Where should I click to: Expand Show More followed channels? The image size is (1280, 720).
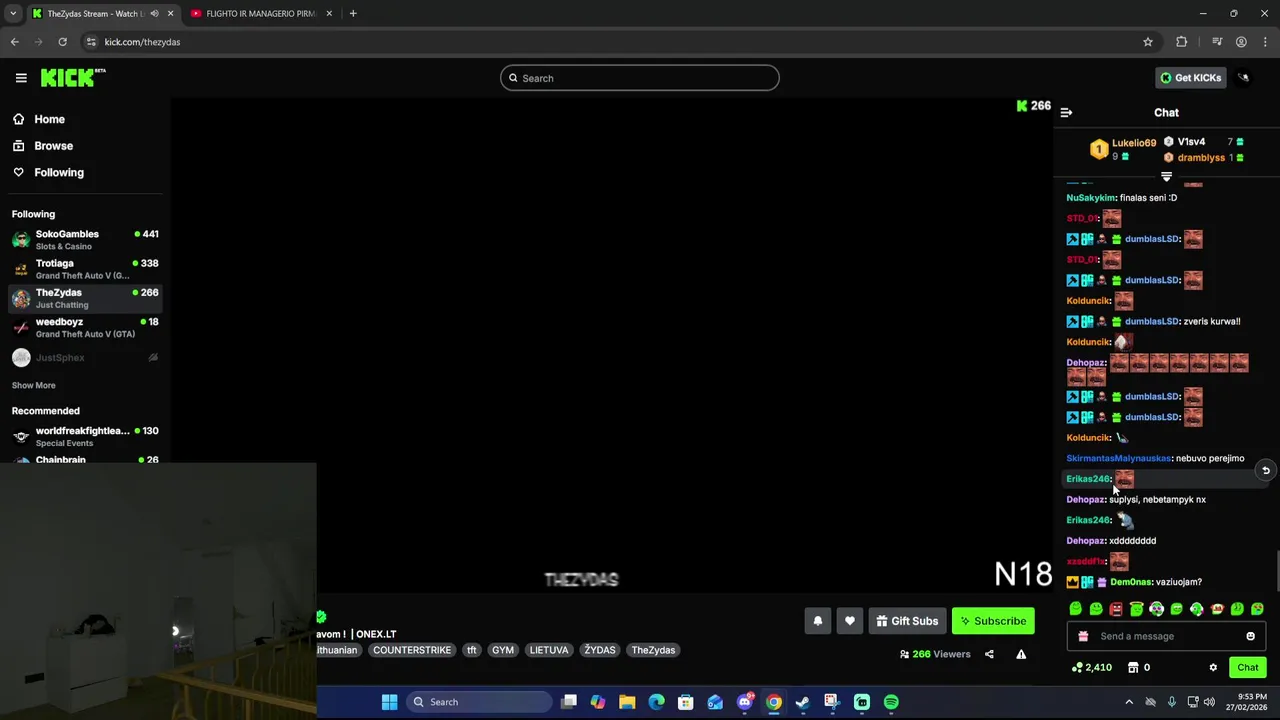point(34,385)
